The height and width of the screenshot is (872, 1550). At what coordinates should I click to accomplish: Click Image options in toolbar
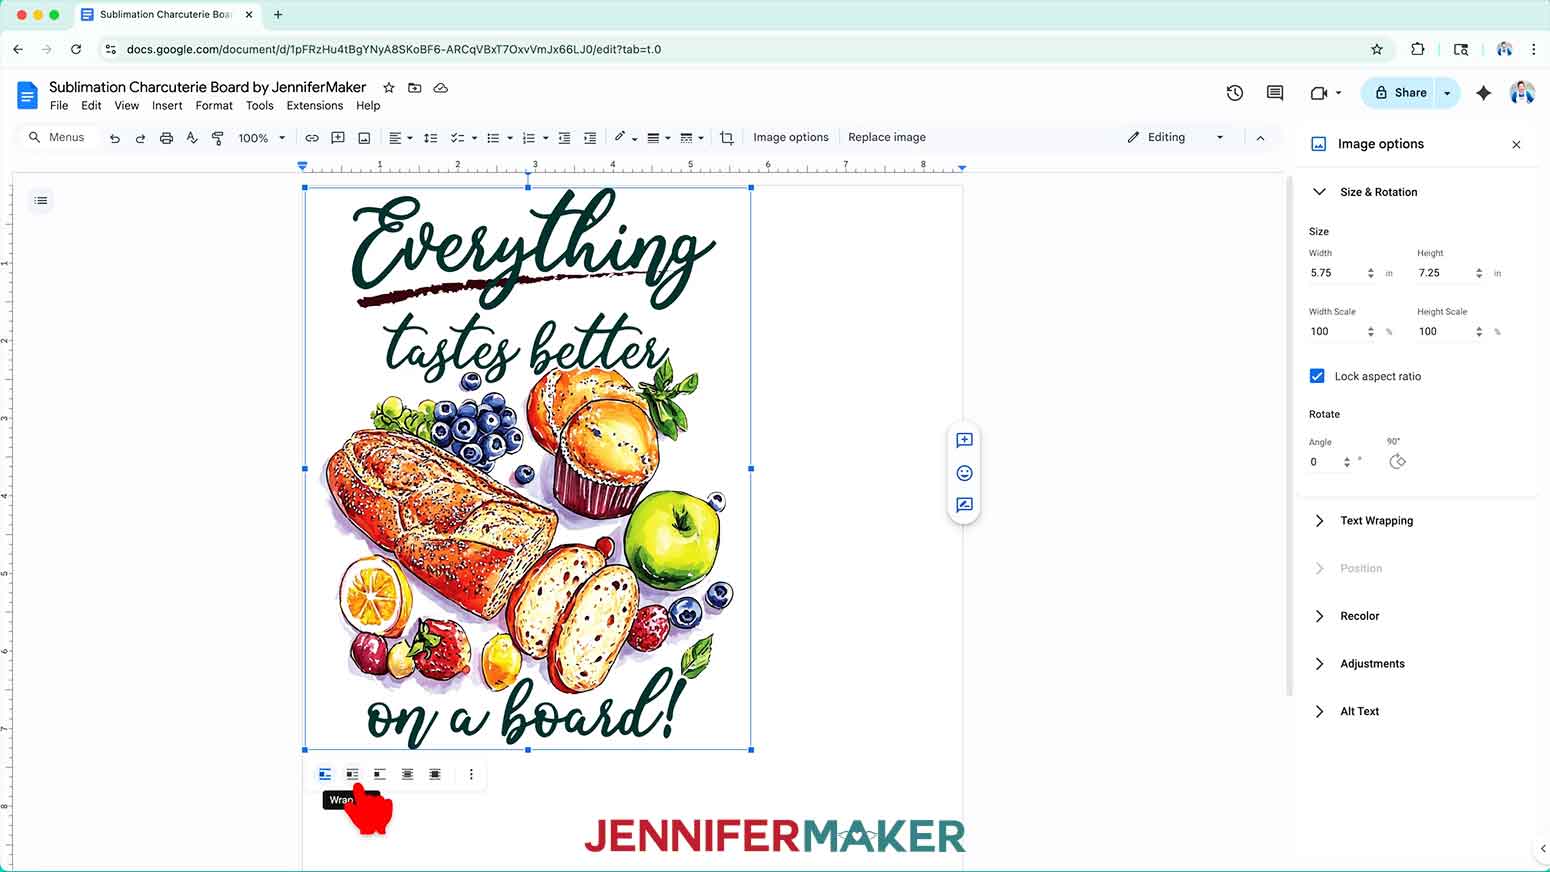point(790,138)
